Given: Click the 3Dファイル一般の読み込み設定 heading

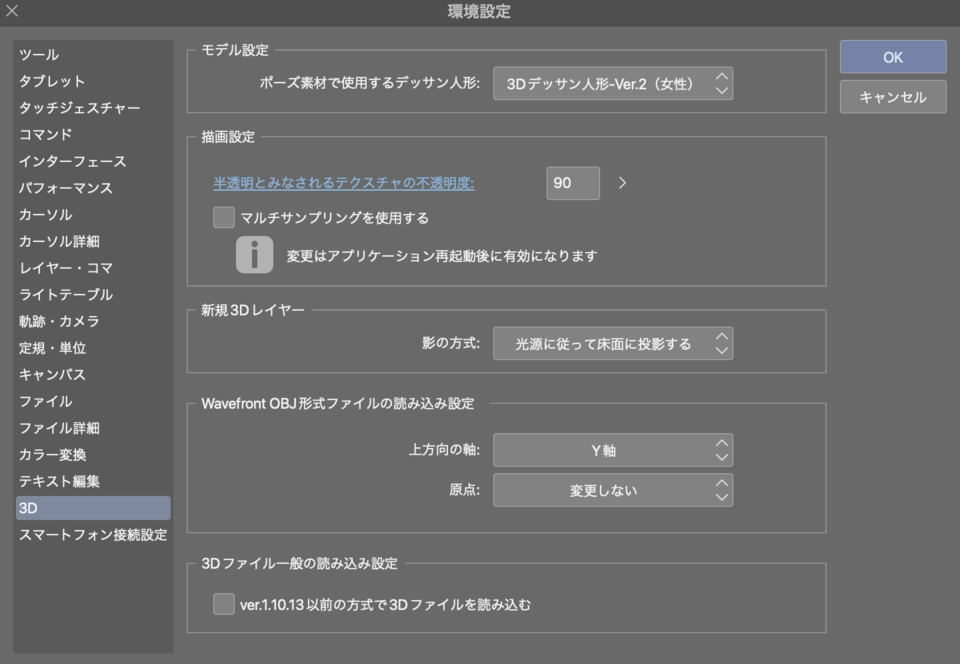Looking at the screenshot, I should (299, 563).
